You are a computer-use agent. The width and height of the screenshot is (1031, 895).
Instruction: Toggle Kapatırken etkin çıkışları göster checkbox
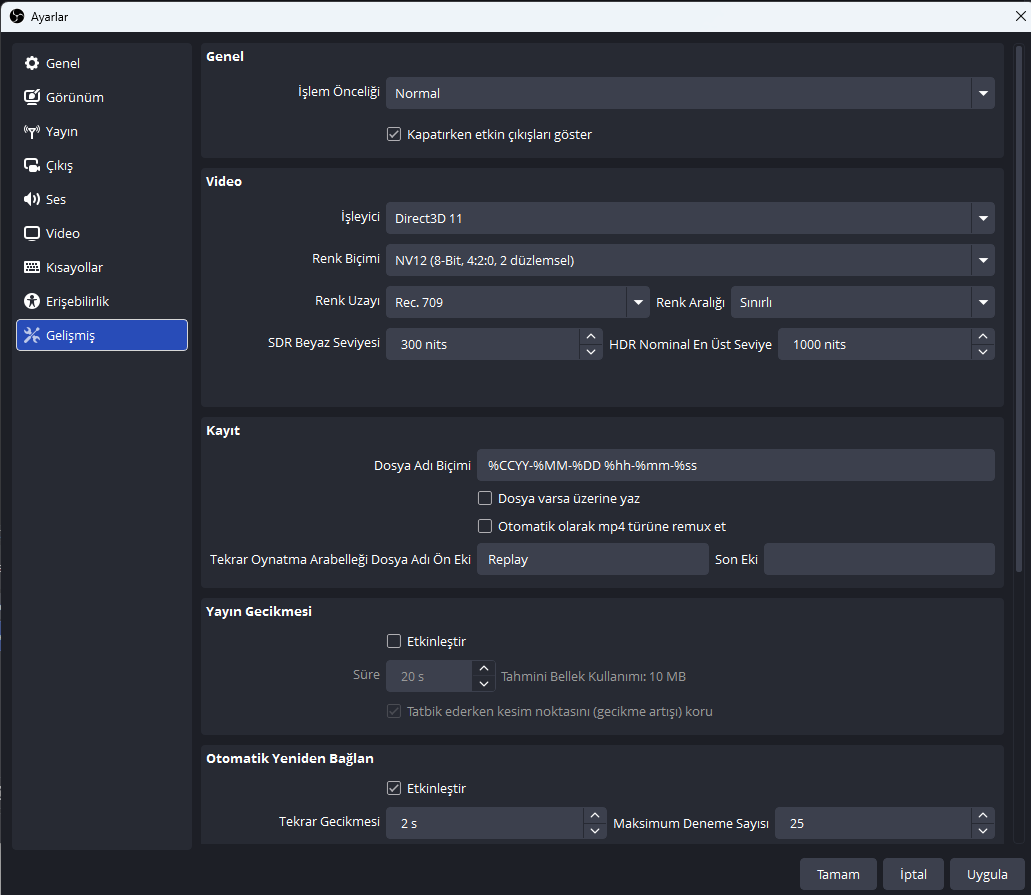394,134
